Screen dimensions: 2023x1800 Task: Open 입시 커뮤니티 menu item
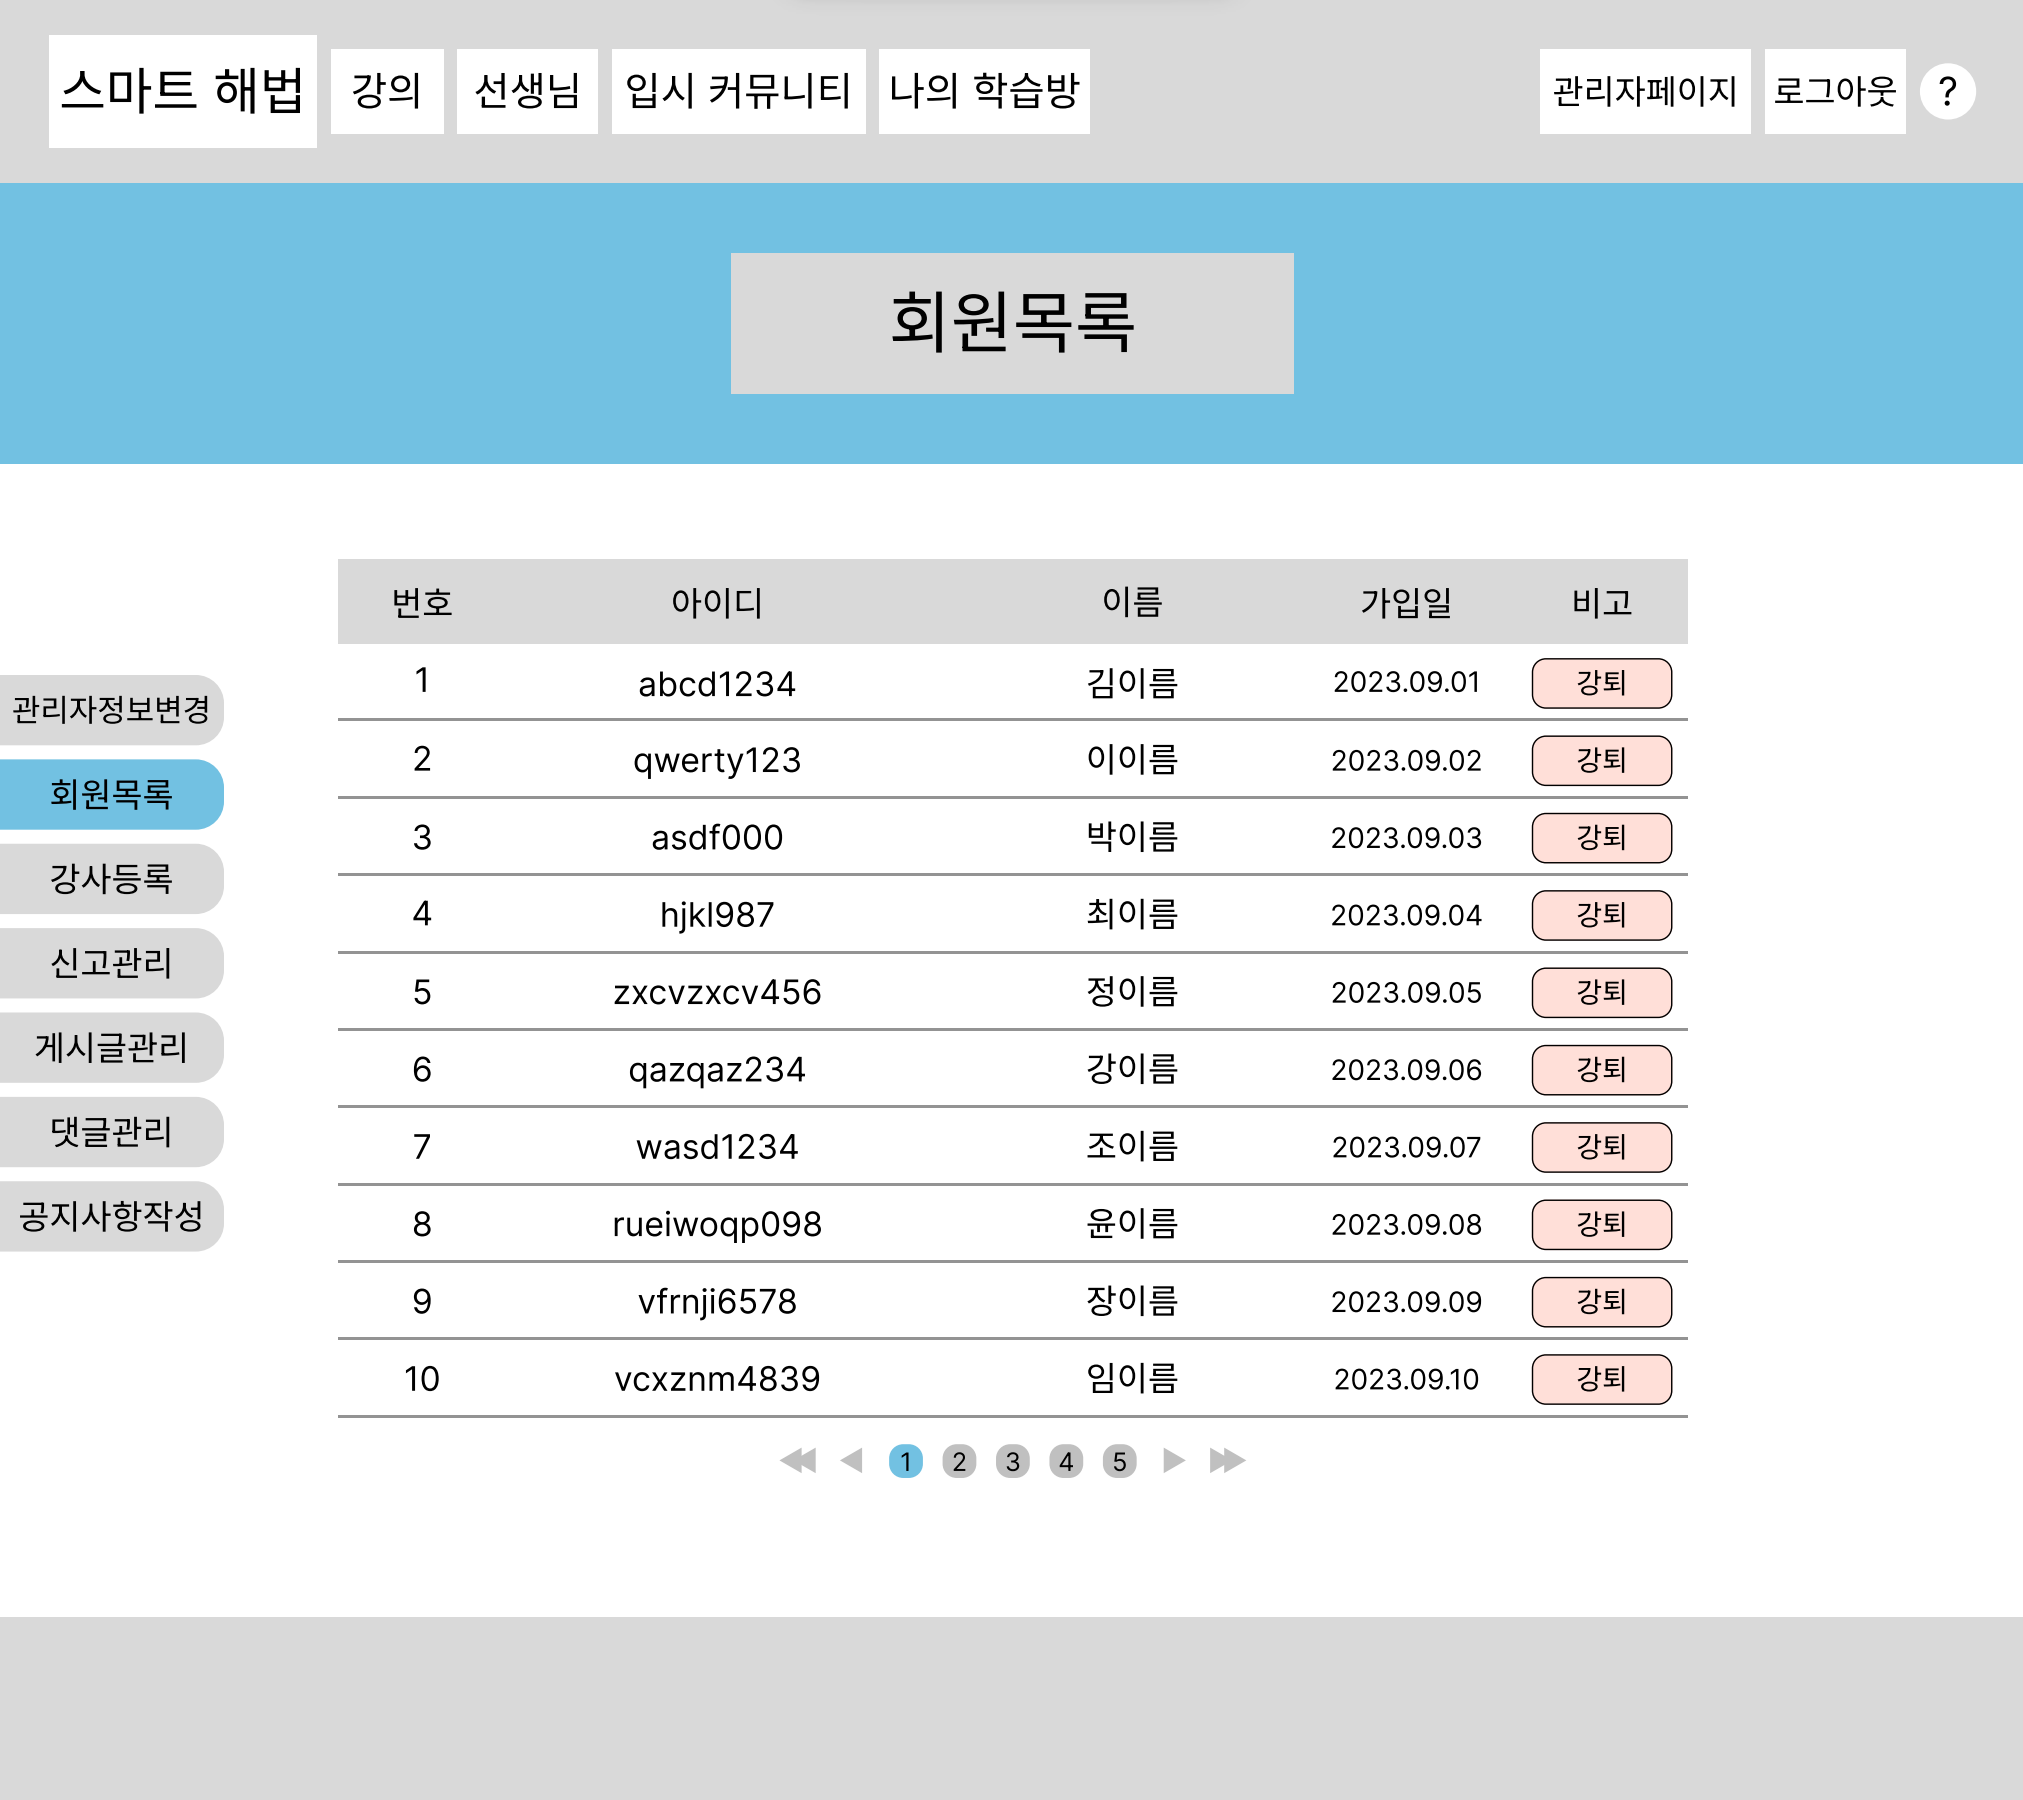coord(738,91)
